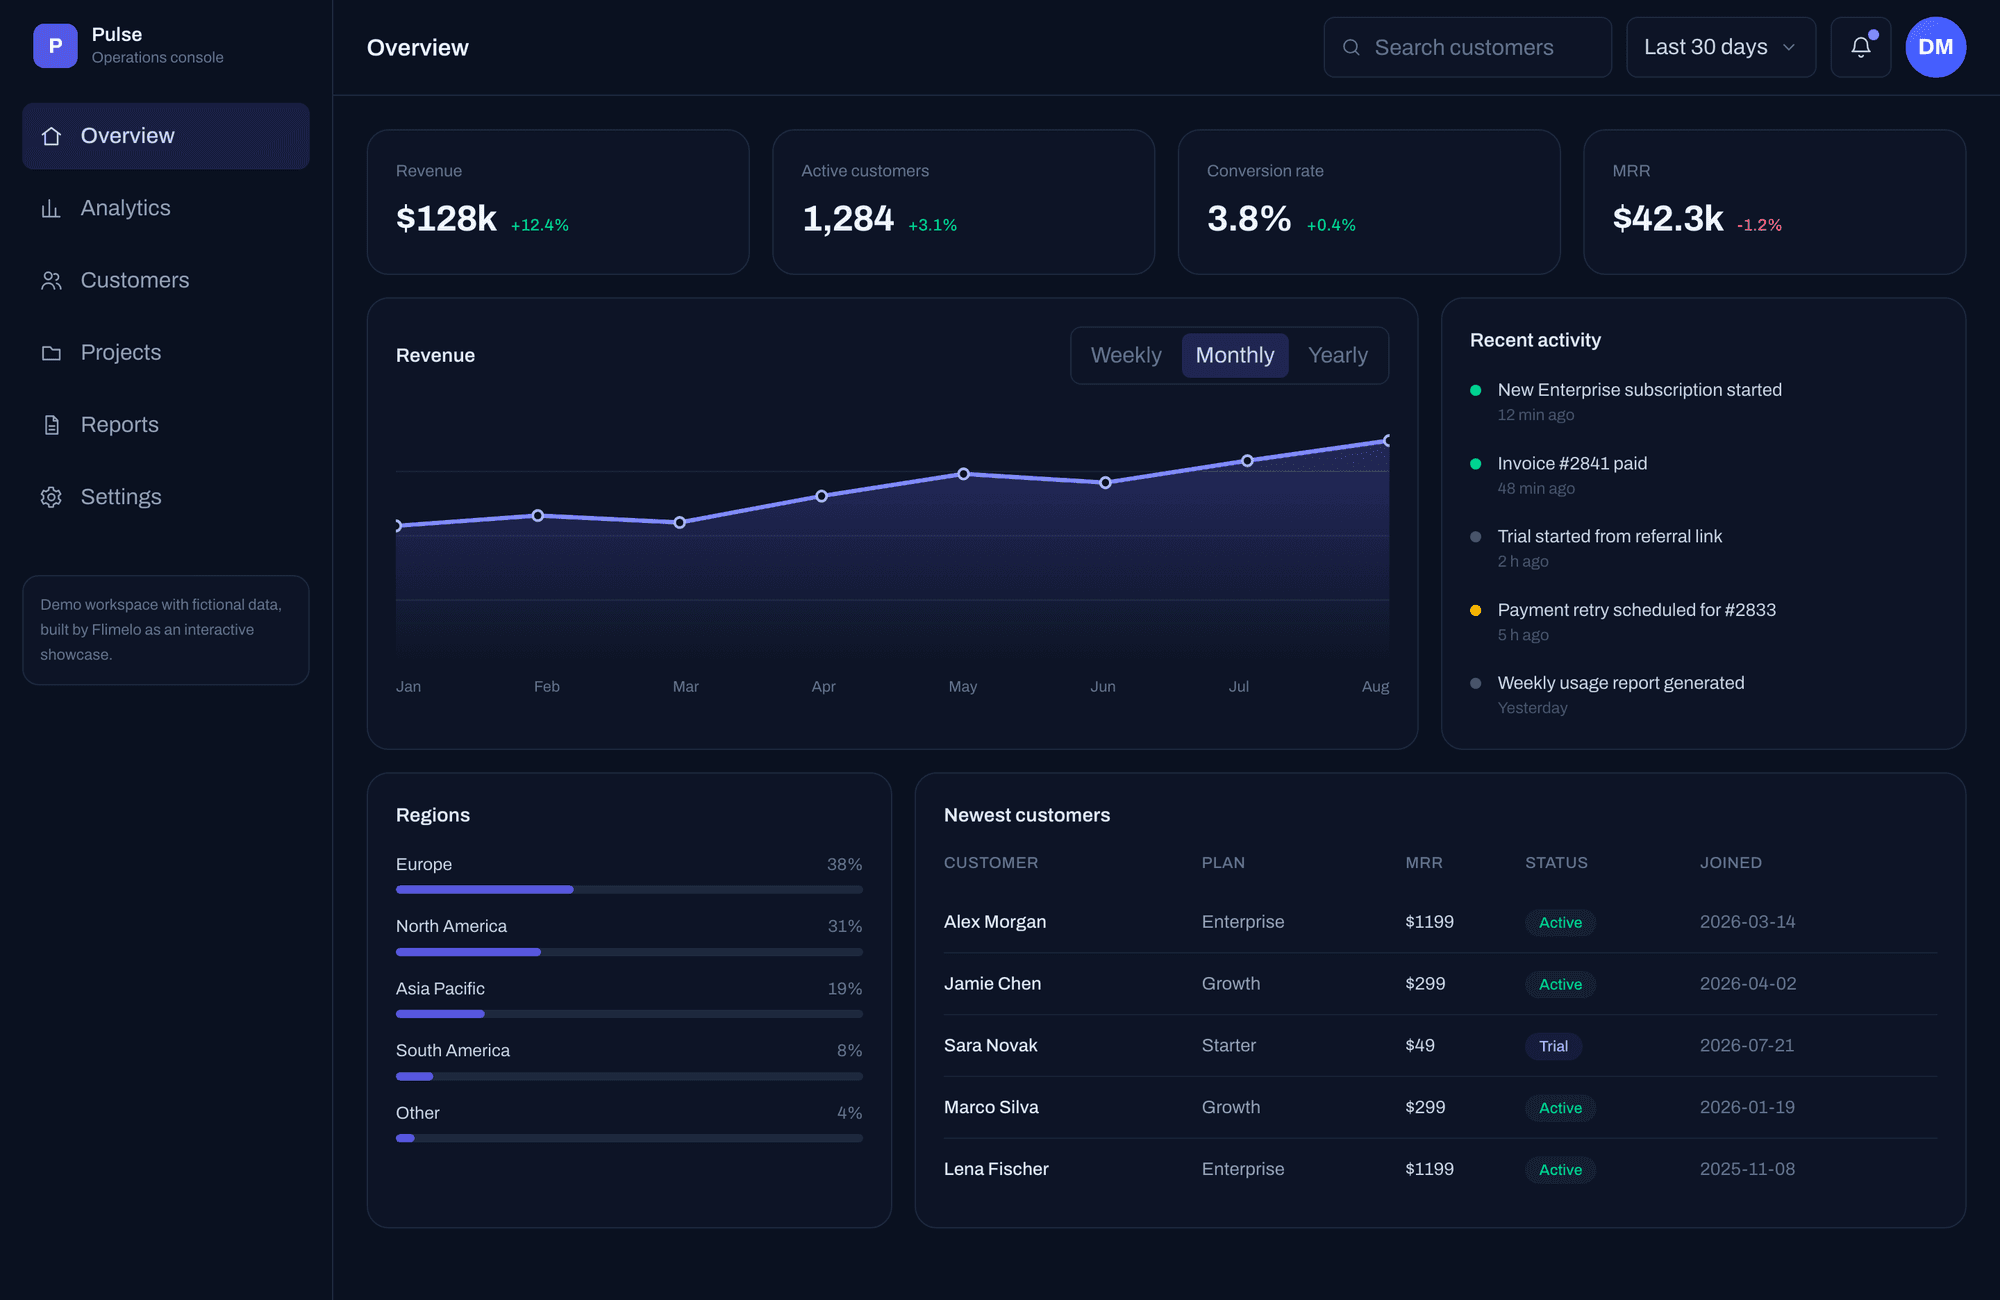This screenshot has height=1300, width=2000.
Task: Click green dot beside Invoice #2841
Action: tap(1475, 464)
